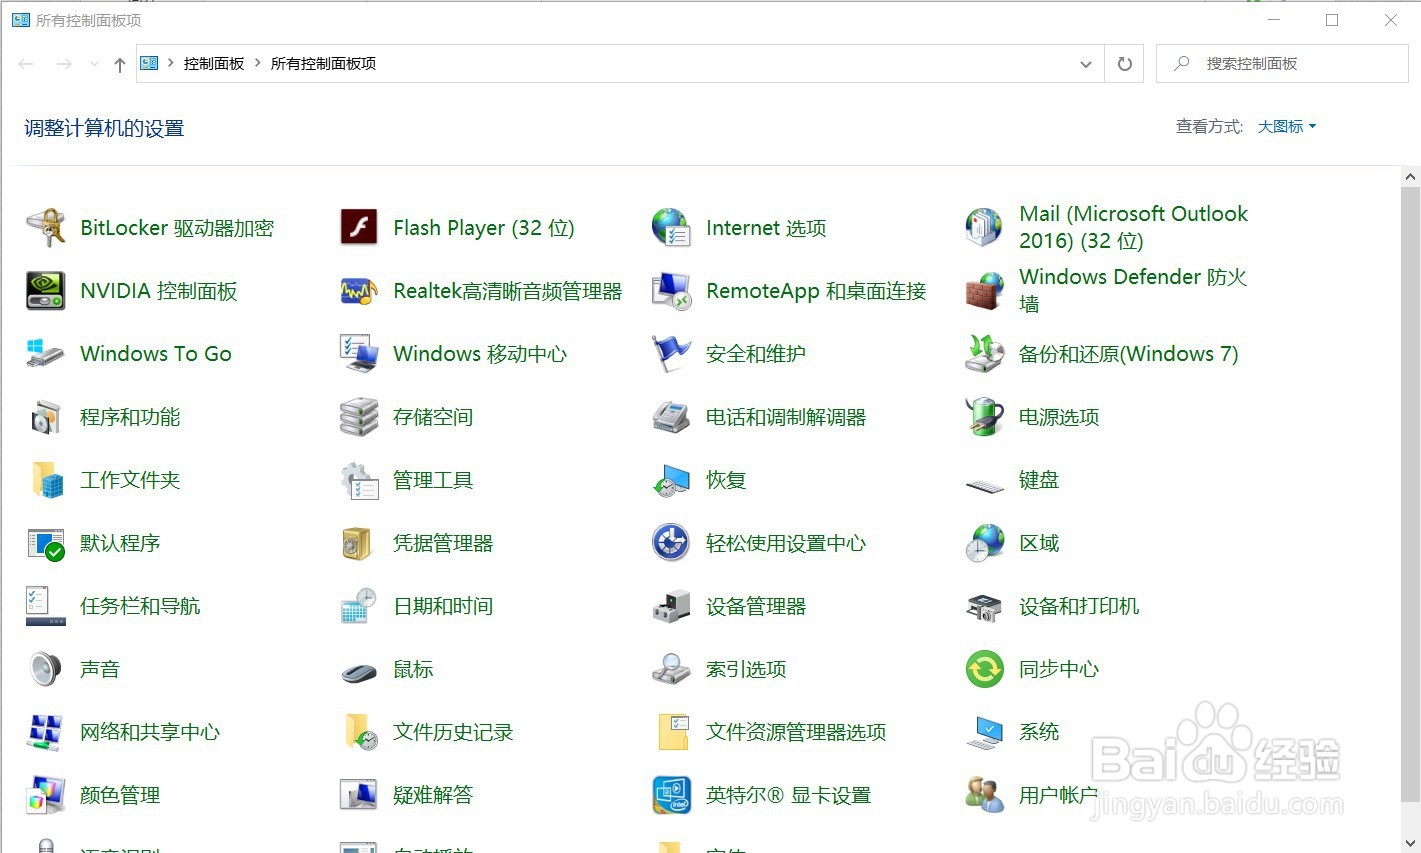Open RemoteApp 和桌面连接 icon
Image resolution: width=1421 pixels, height=853 pixels.
point(672,291)
